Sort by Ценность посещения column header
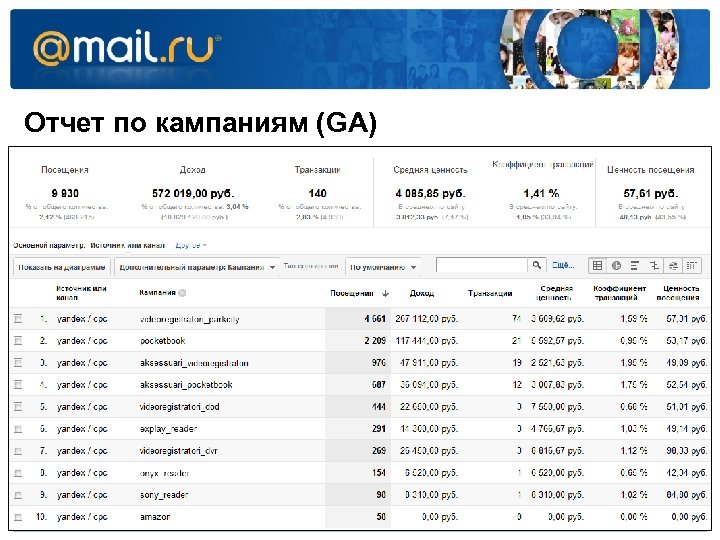720x540 pixels. click(x=679, y=293)
